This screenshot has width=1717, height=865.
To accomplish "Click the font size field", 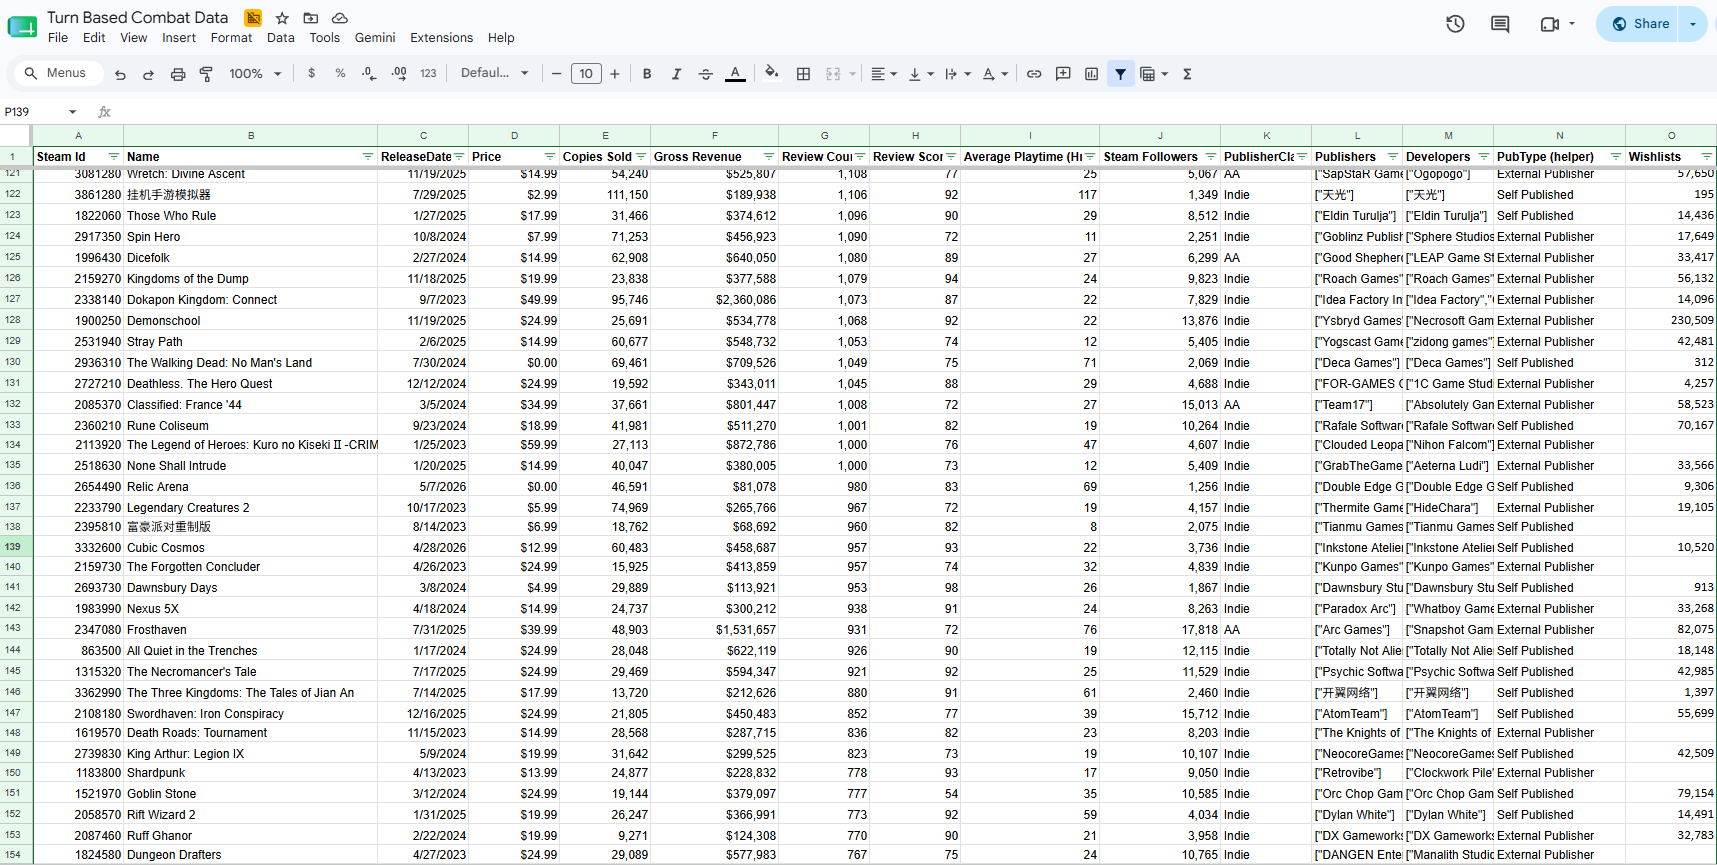I will [586, 74].
